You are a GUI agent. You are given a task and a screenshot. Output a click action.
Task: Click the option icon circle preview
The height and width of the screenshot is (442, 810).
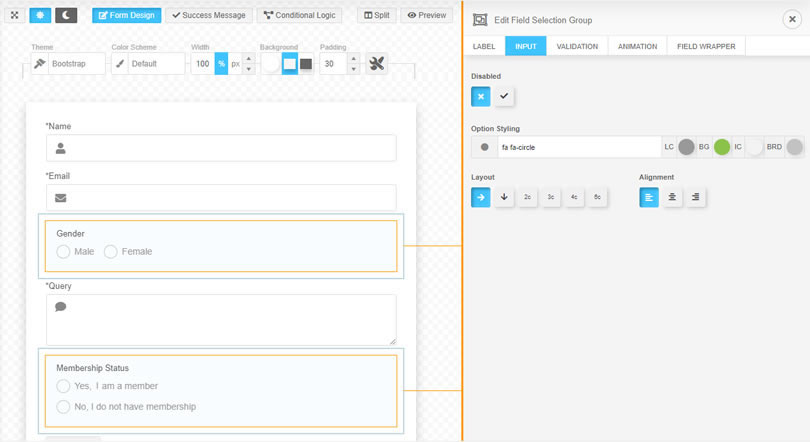(x=485, y=147)
